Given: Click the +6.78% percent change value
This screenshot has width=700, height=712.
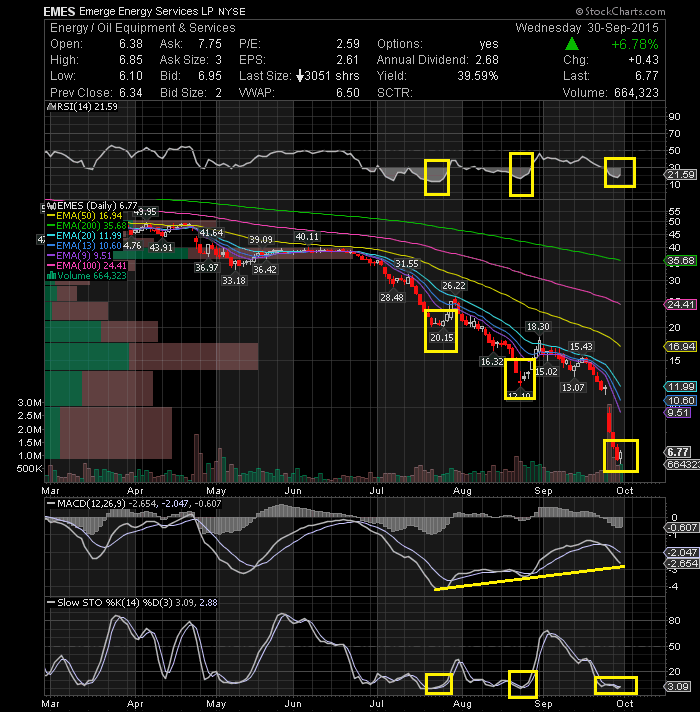Looking at the screenshot, I should click(x=635, y=44).
